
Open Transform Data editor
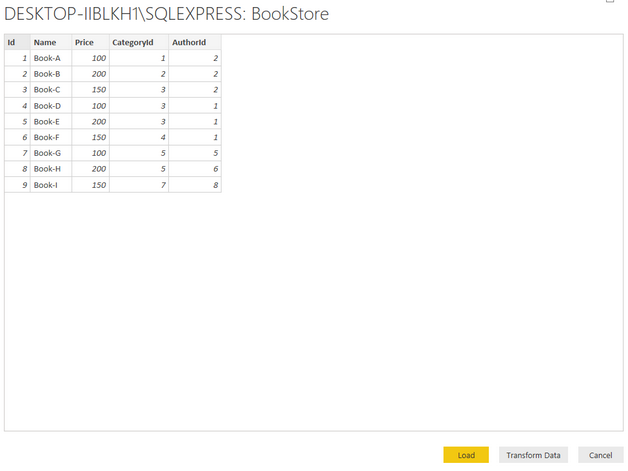coord(533,455)
